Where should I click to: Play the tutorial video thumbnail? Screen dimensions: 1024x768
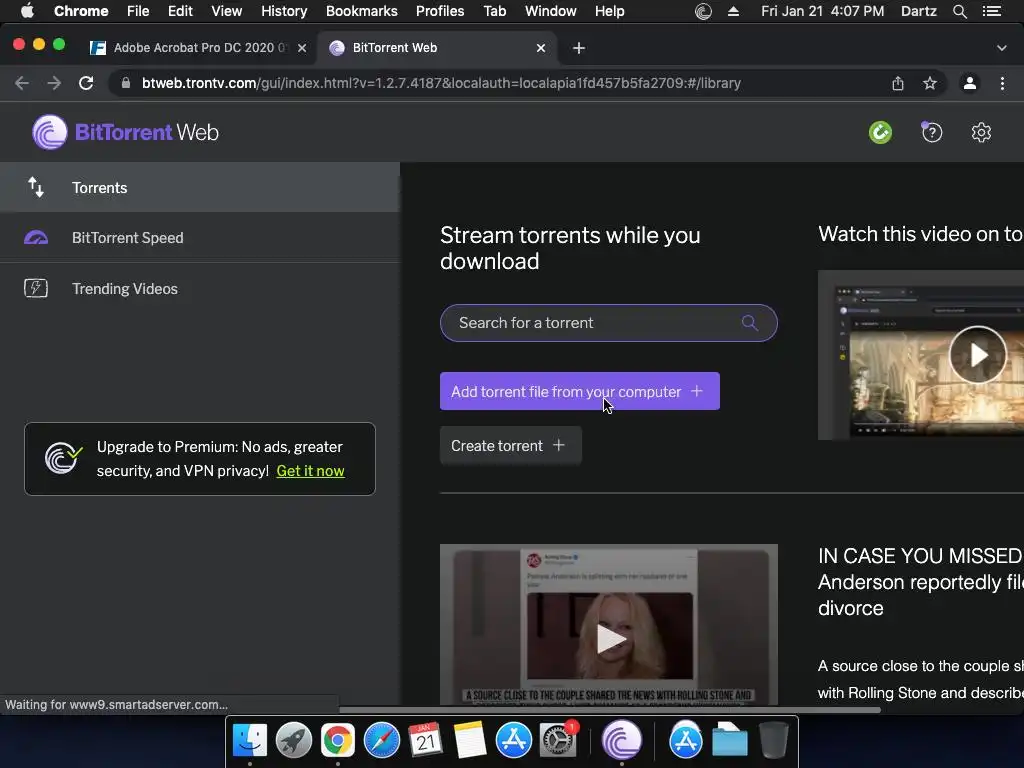978,355
